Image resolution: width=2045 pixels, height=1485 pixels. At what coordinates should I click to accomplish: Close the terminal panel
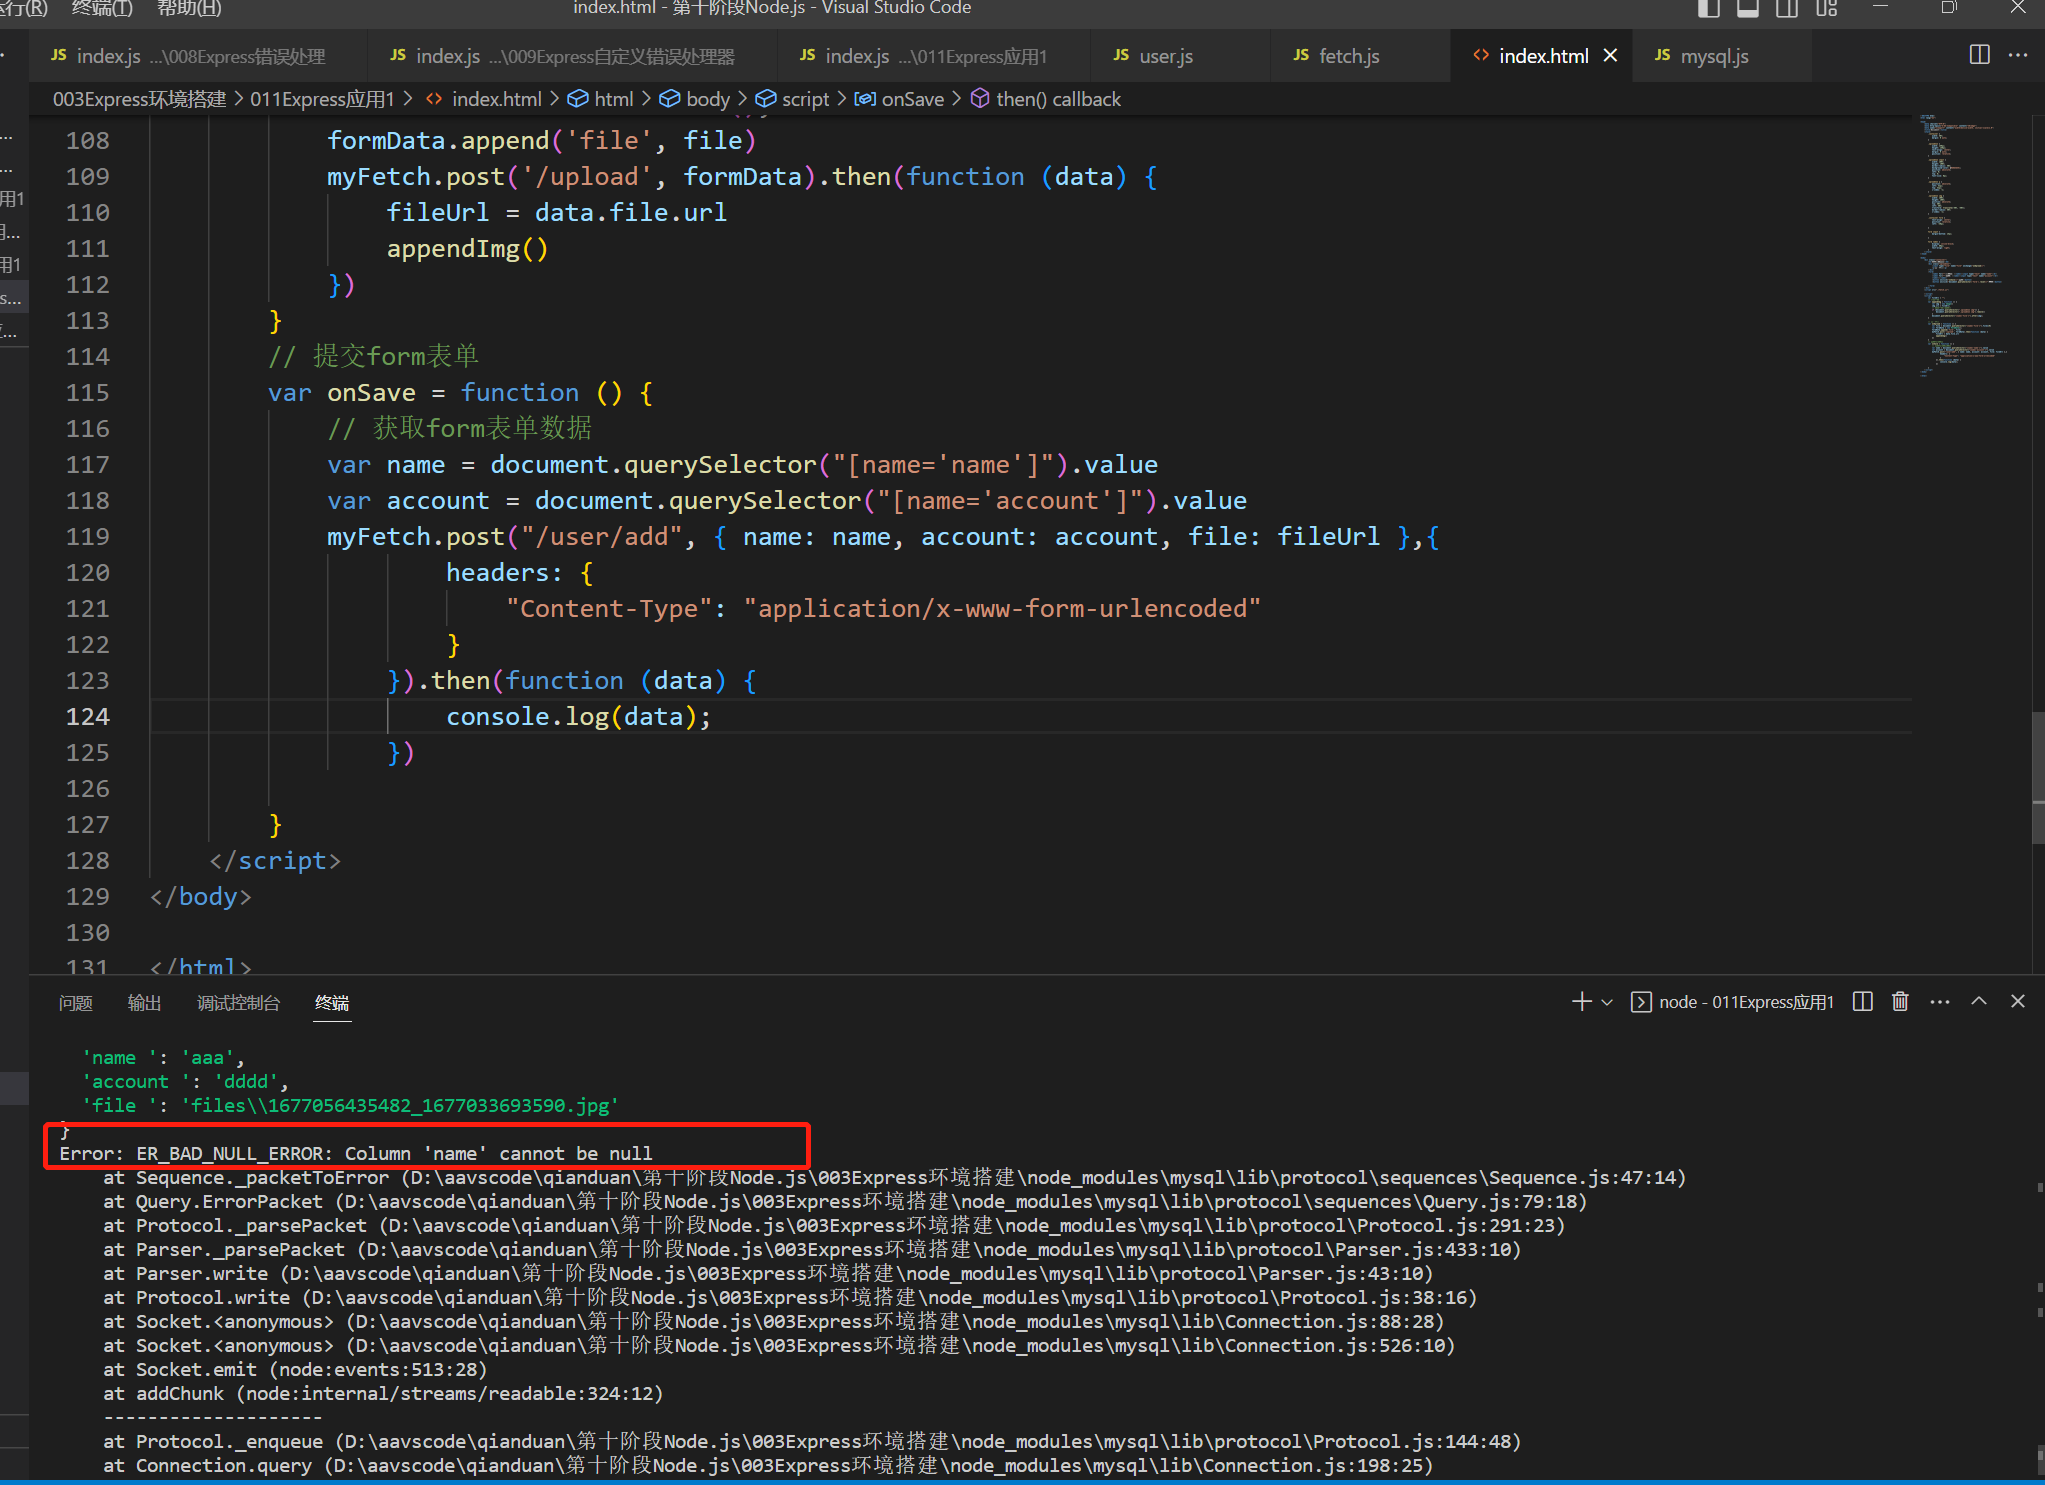tap(2018, 1002)
